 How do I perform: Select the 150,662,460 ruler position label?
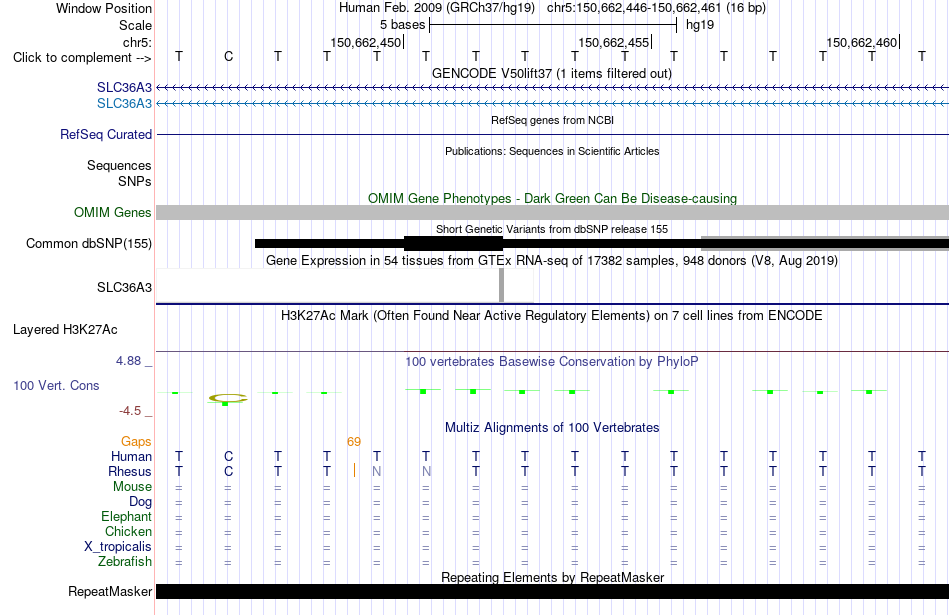[862, 42]
